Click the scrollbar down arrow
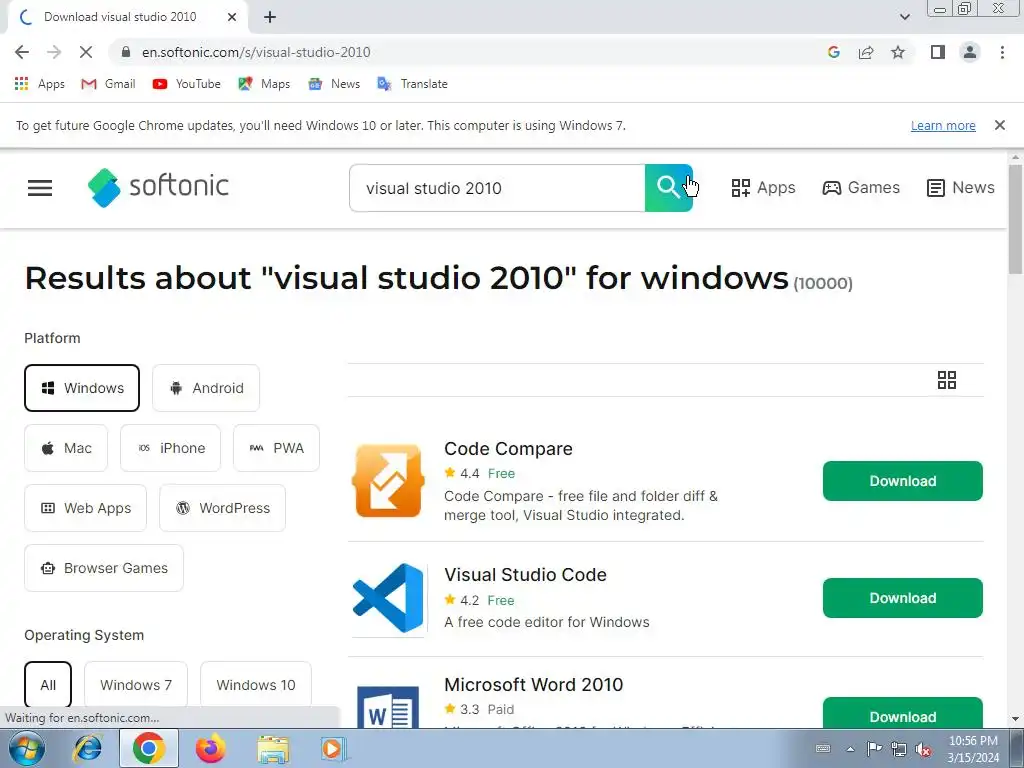This screenshot has height=768, width=1024. click(x=1016, y=719)
